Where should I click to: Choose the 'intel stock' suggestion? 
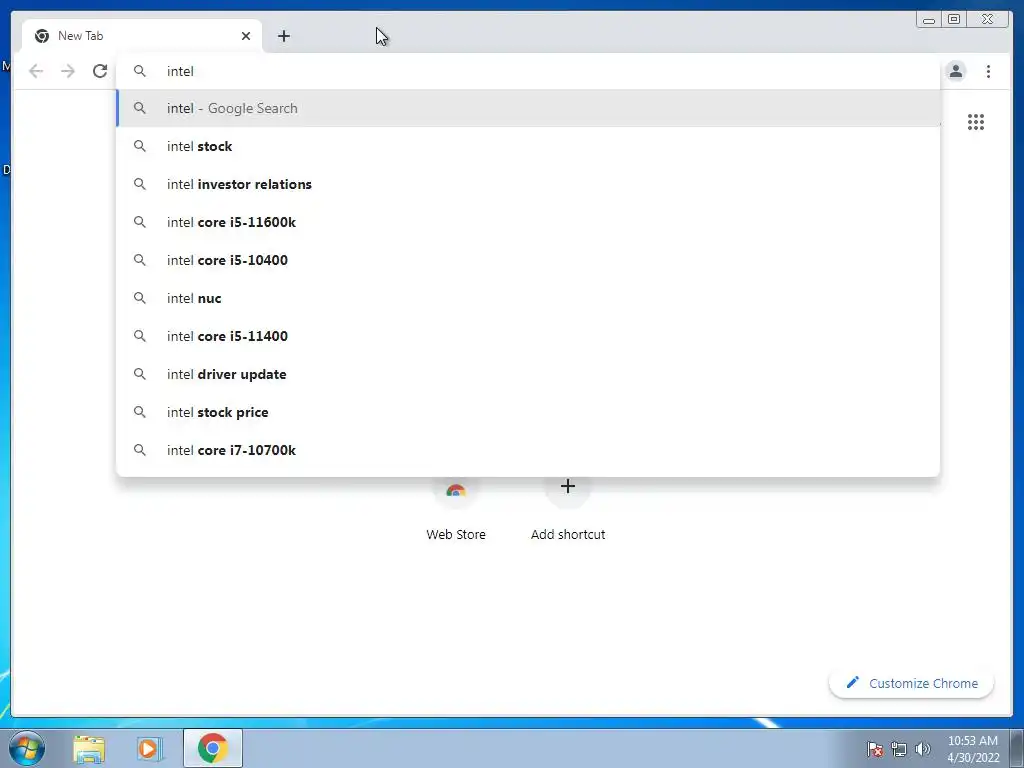pos(528,146)
